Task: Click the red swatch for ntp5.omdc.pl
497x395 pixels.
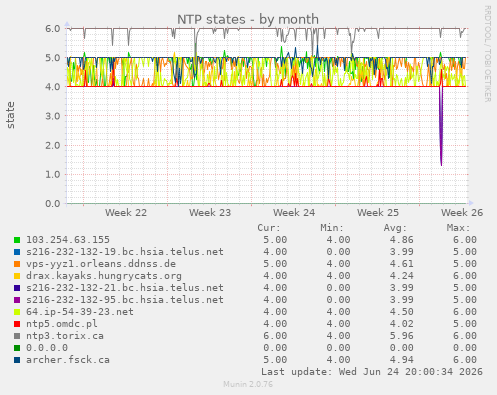Action: pyautogui.click(x=17, y=324)
